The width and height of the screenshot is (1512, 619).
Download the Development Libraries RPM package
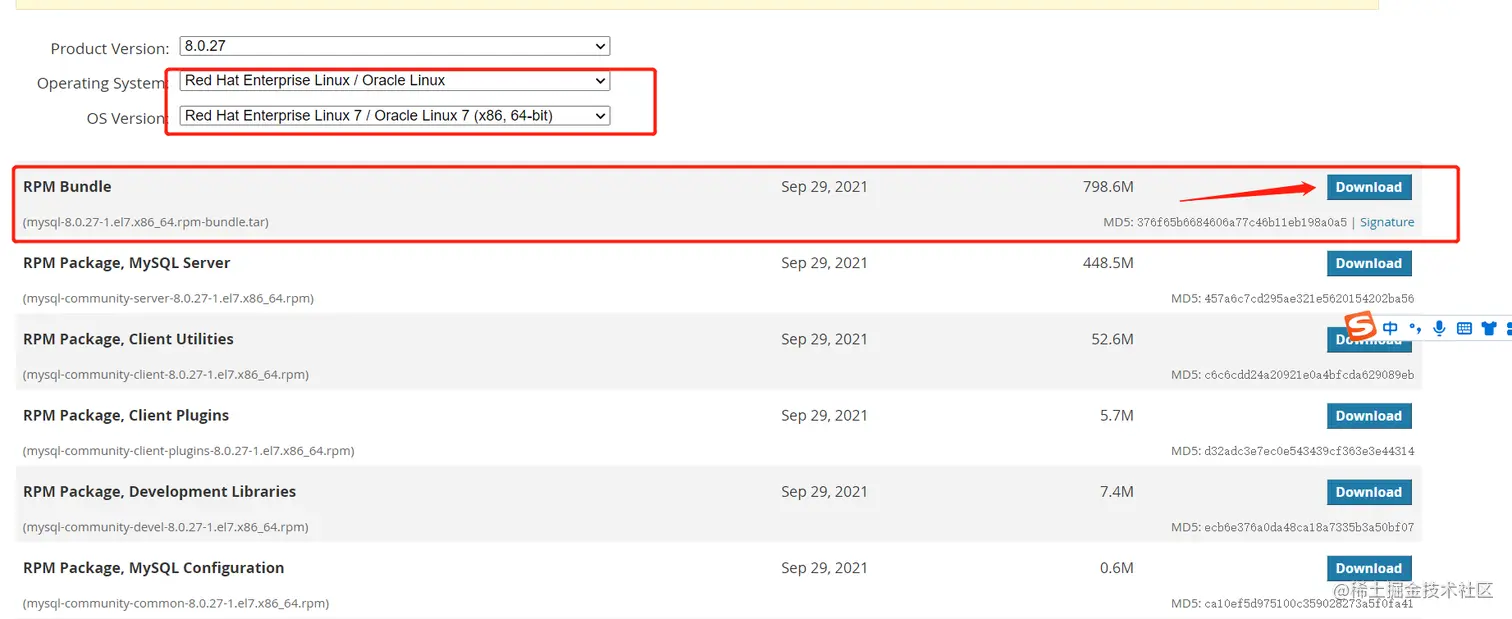coord(1369,492)
